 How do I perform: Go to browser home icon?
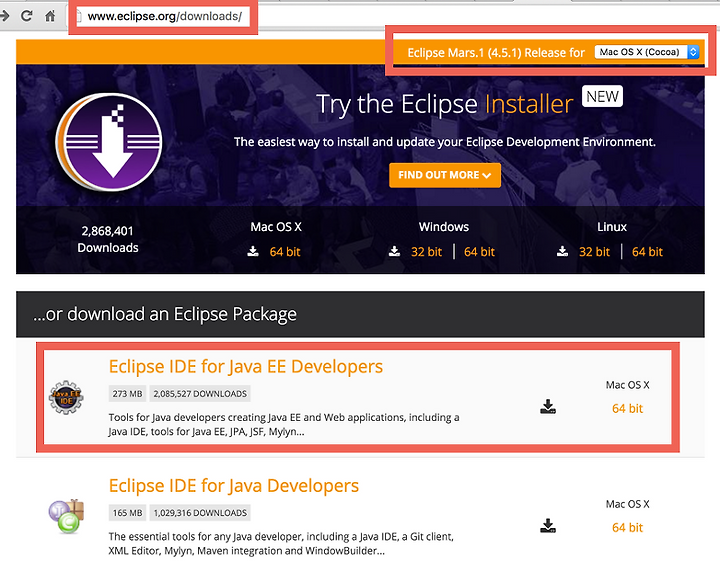pyautogui.click(x=50, y=16)
